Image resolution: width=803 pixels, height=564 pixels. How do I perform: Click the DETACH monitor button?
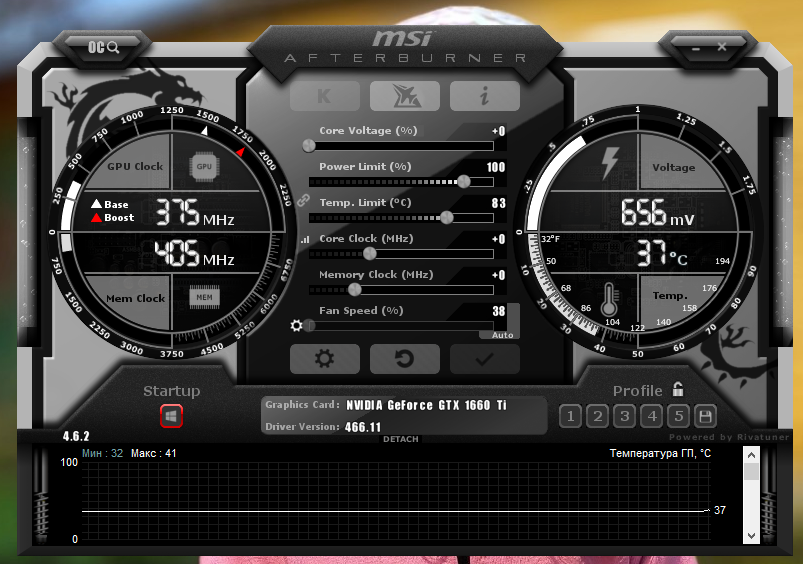coord(400,439)
